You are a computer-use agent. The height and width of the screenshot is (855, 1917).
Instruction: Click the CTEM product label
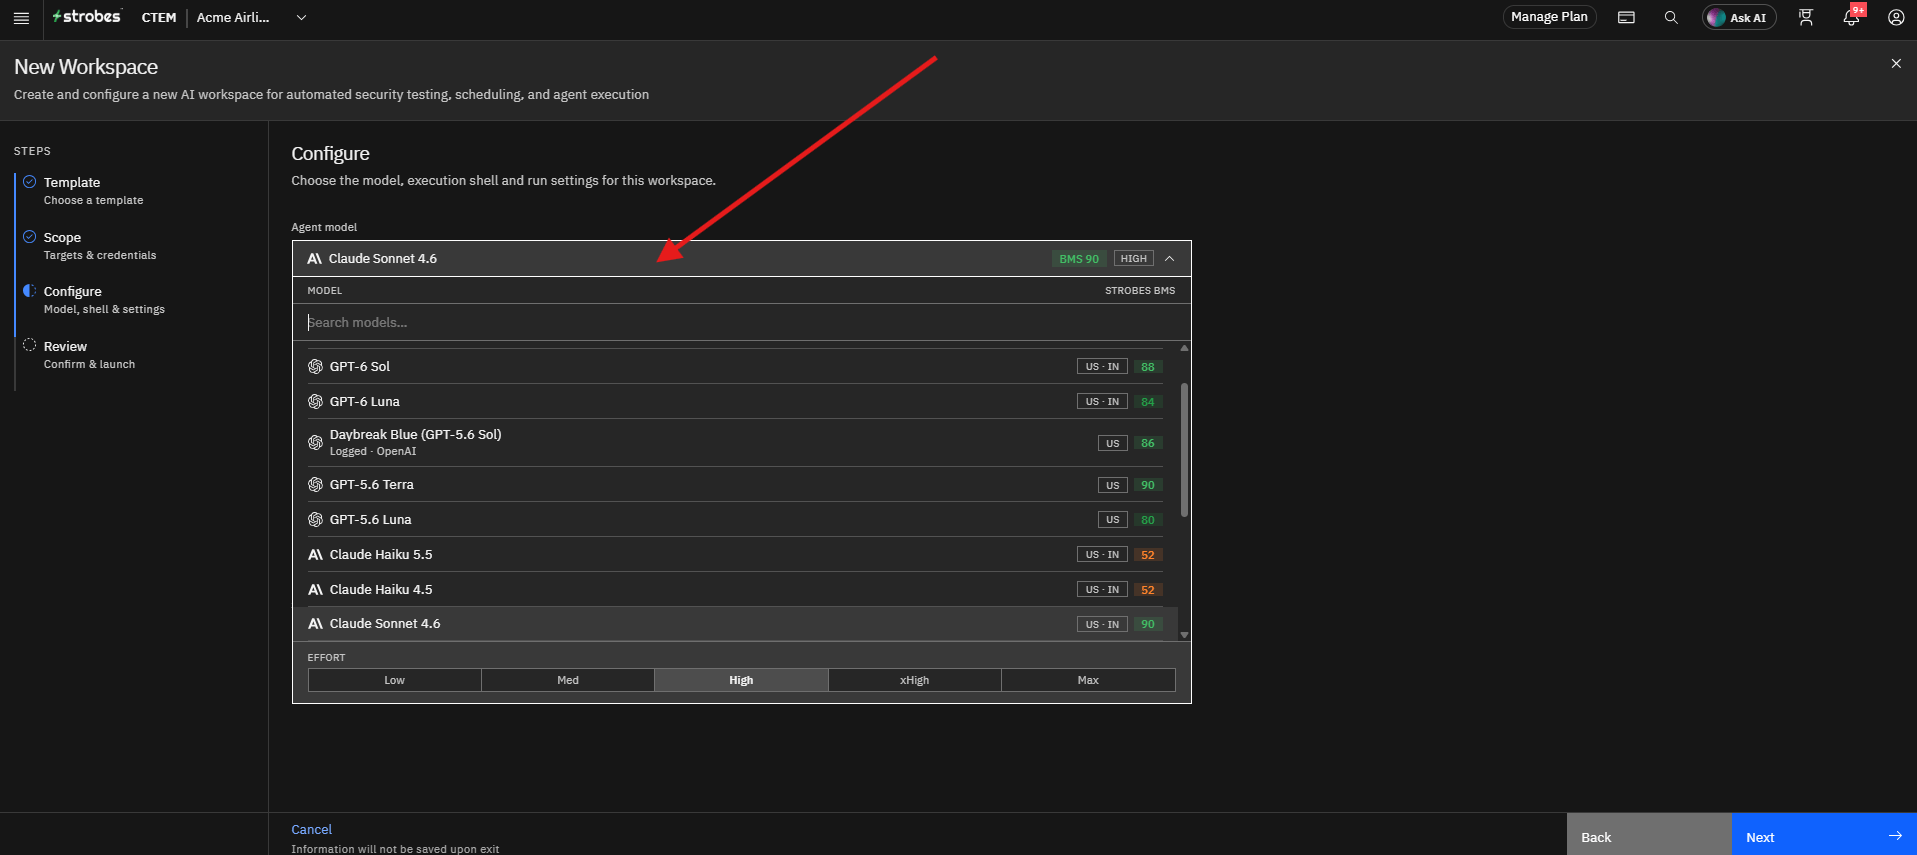coord(159,18)
